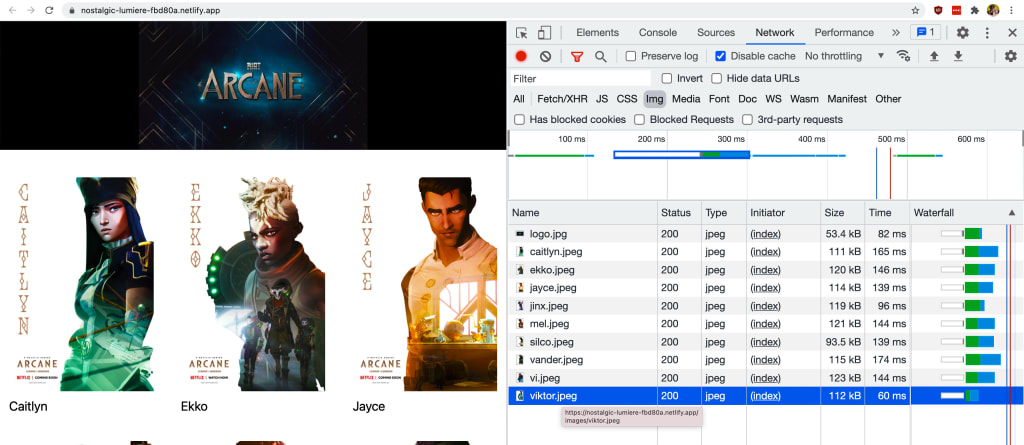The image size is (1024, 445).
Task: Close the DevTools panel
Action: [1012, 33]
